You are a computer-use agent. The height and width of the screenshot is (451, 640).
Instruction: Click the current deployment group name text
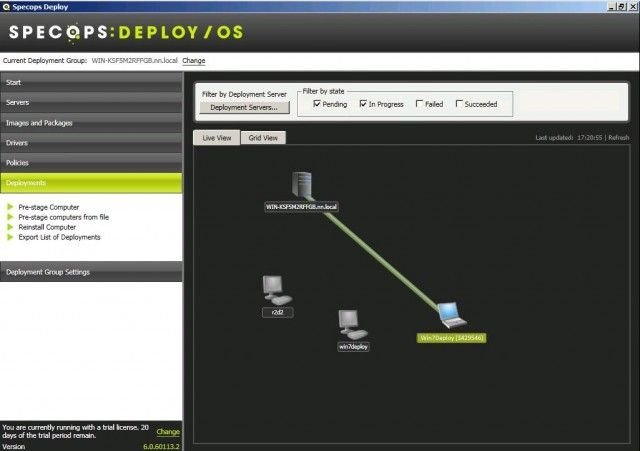coord(134,60)
